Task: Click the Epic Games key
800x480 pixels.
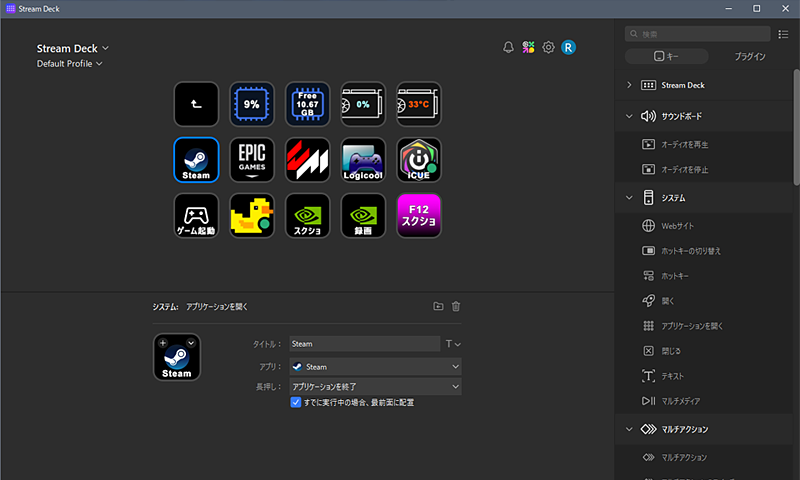Action: point(252,160)
